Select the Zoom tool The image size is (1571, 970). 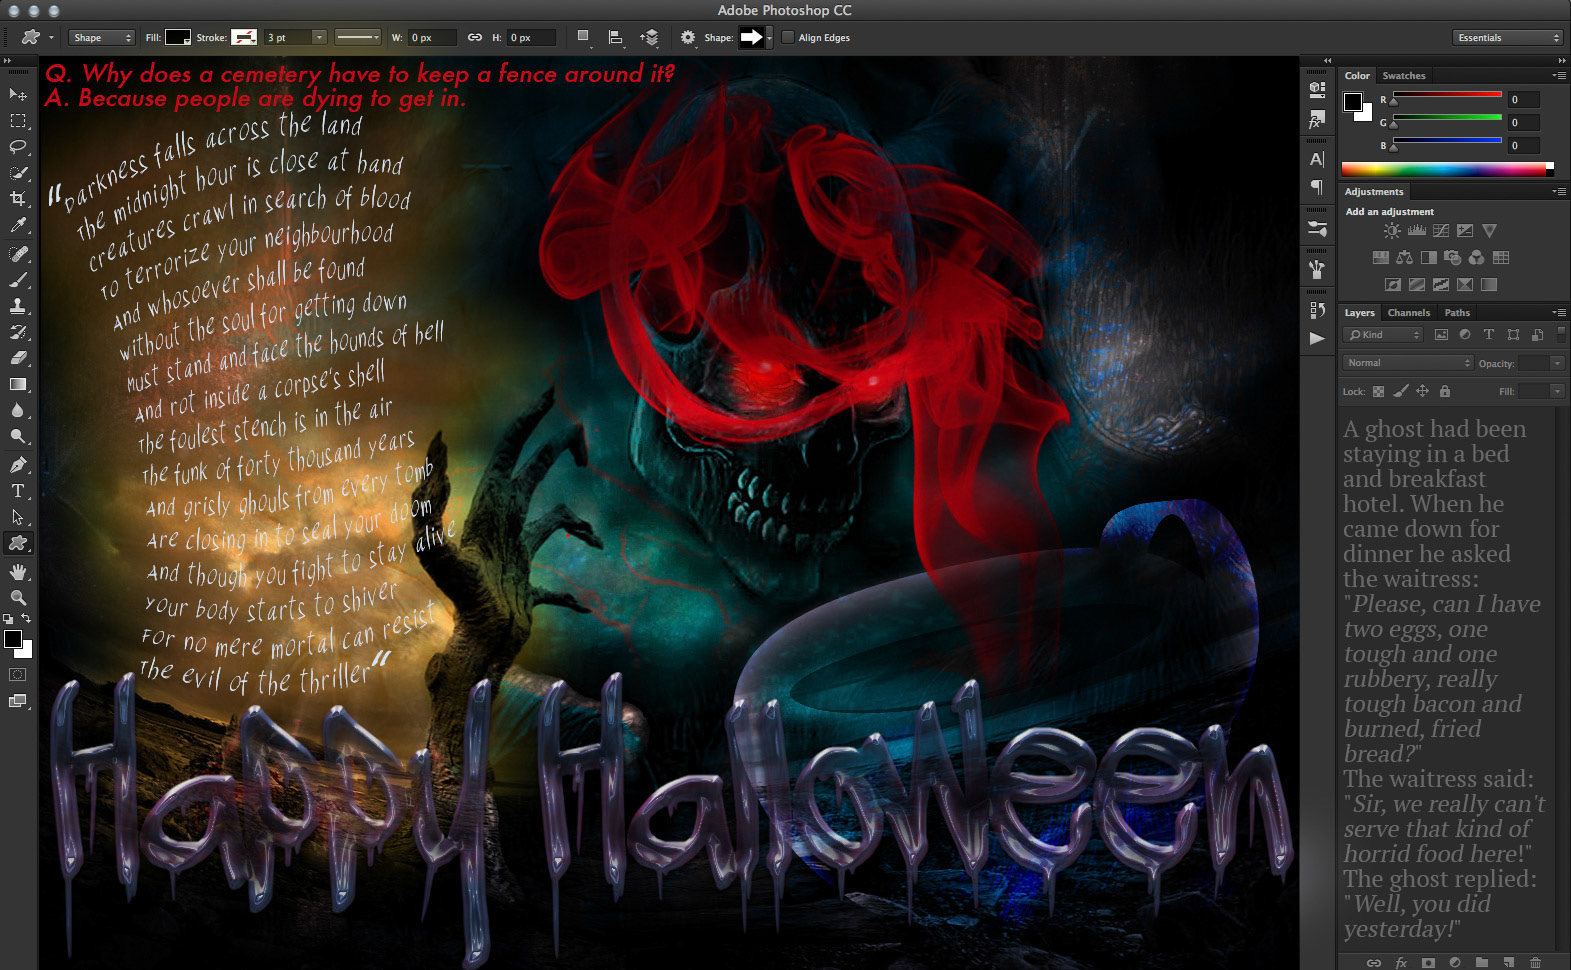click(x=18, y=597)
